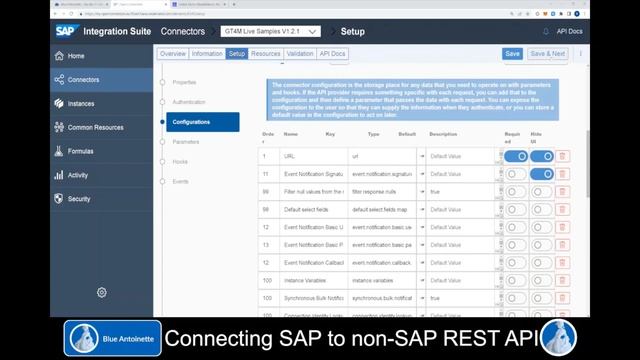640x360 pixels.
Task: Click the browser back arrow
Action: coord(55,13)
